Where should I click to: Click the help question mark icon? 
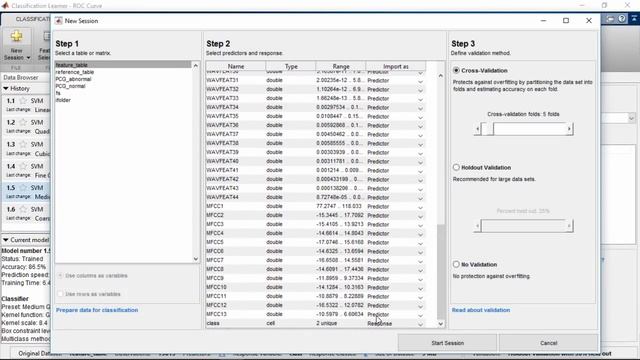622,19
